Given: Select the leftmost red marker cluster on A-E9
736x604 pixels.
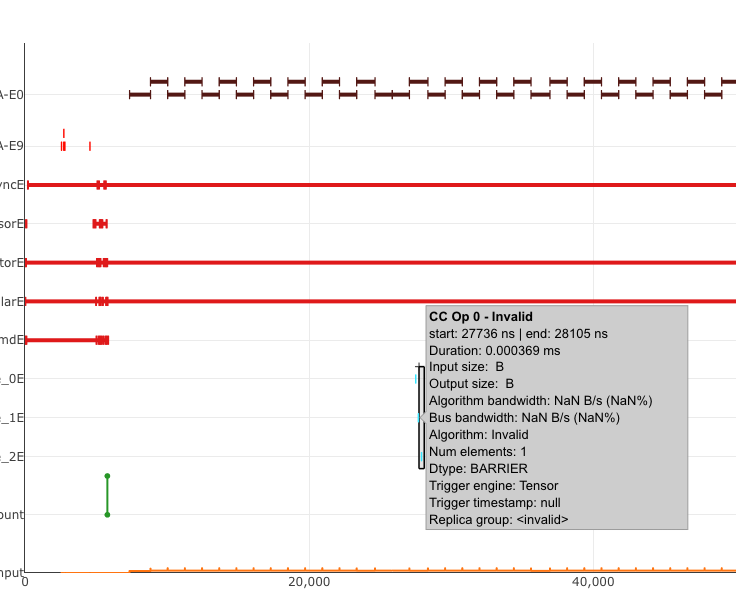Looking at the screenshot, I should (x=63, y=146).
